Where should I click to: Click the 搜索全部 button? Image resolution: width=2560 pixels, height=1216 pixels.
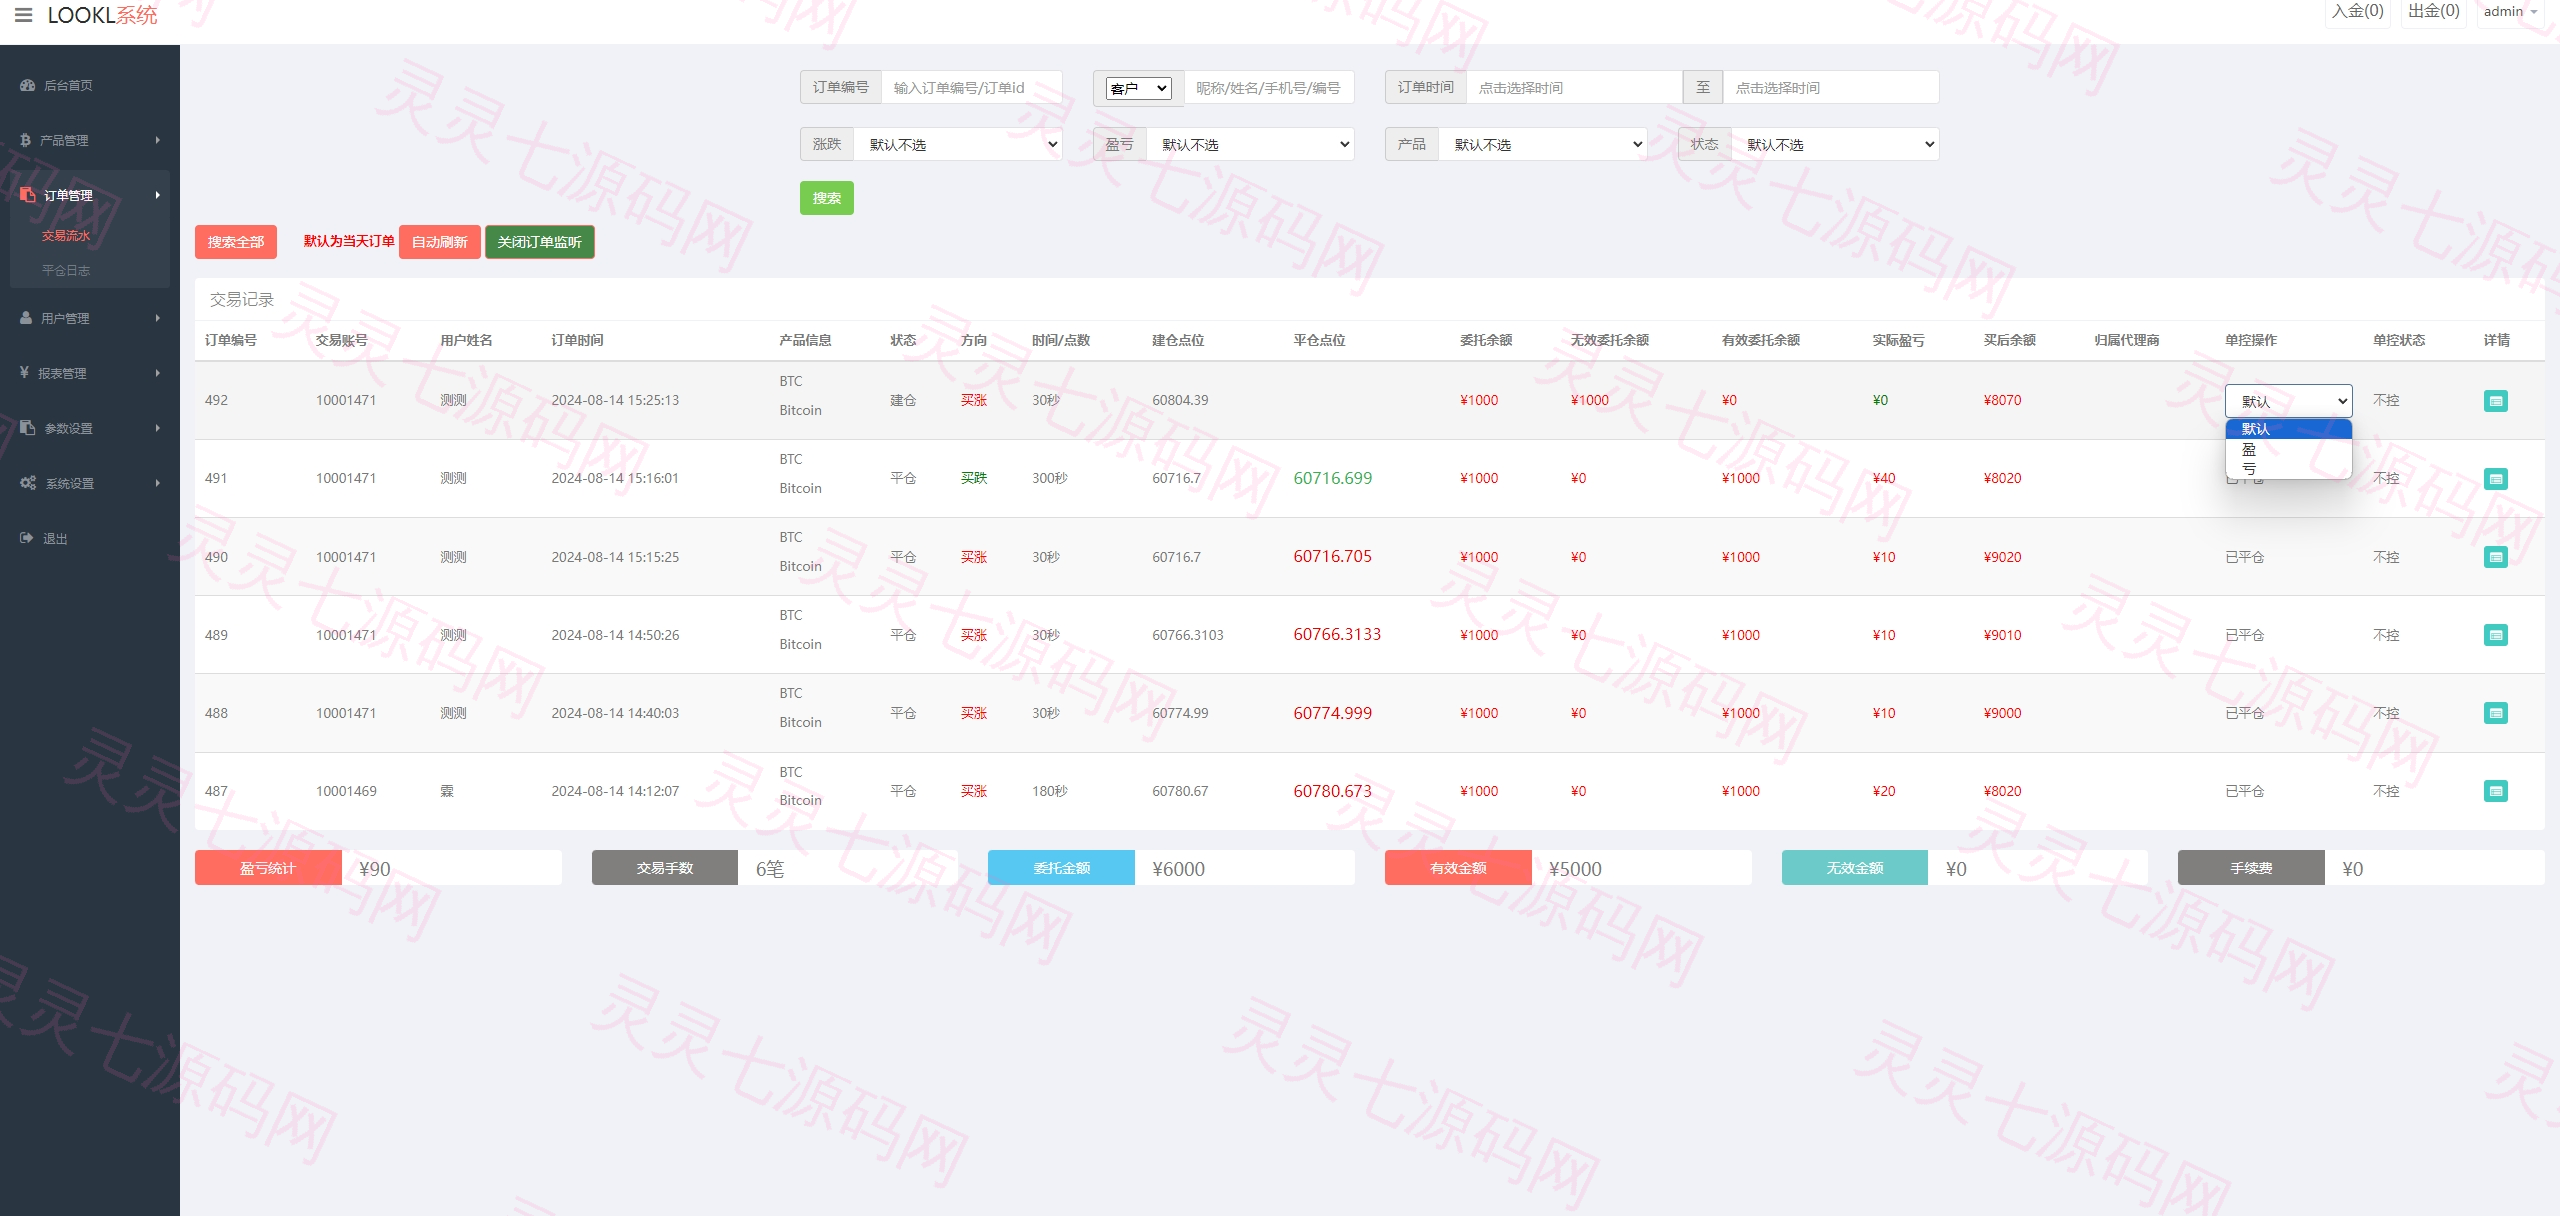[x=236, y=242]
